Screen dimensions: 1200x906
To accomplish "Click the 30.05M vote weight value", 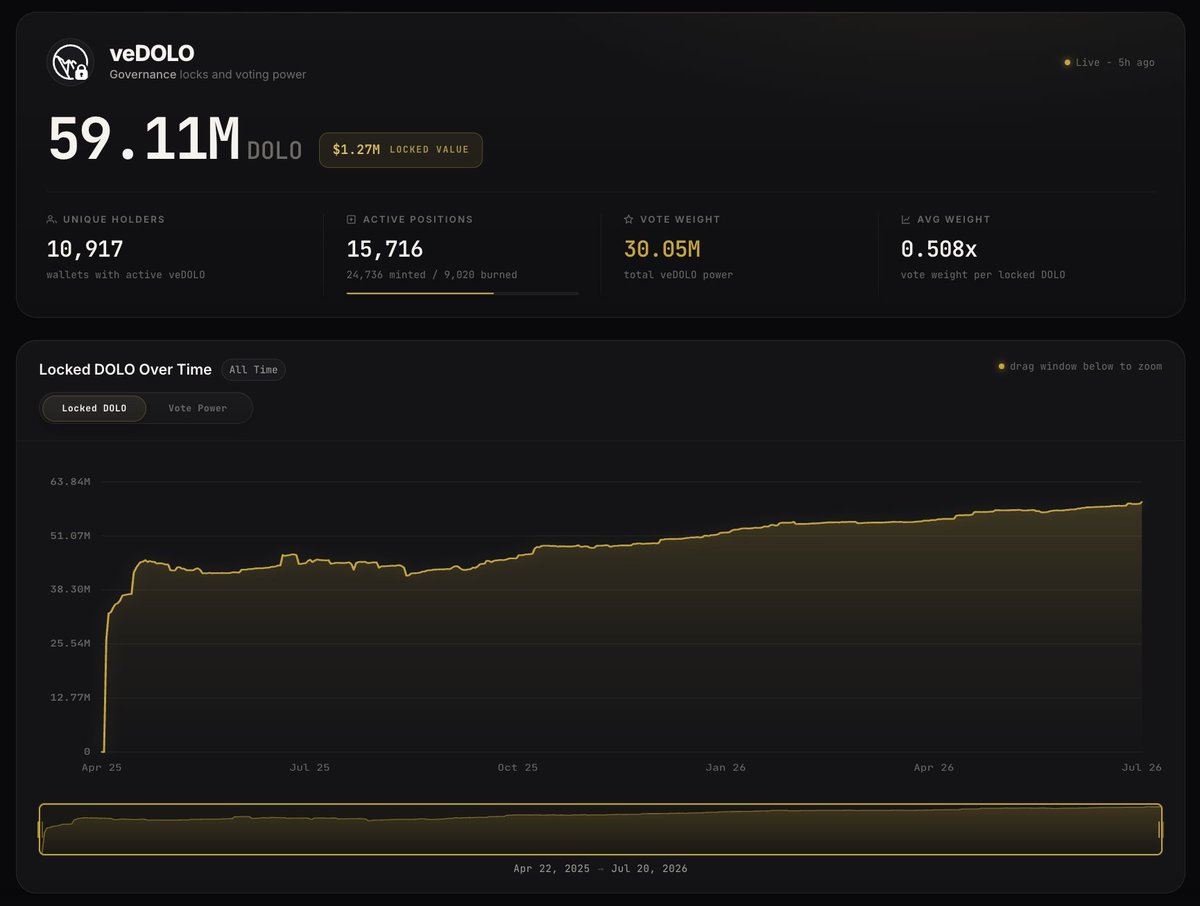I will [x=662, y=249].
